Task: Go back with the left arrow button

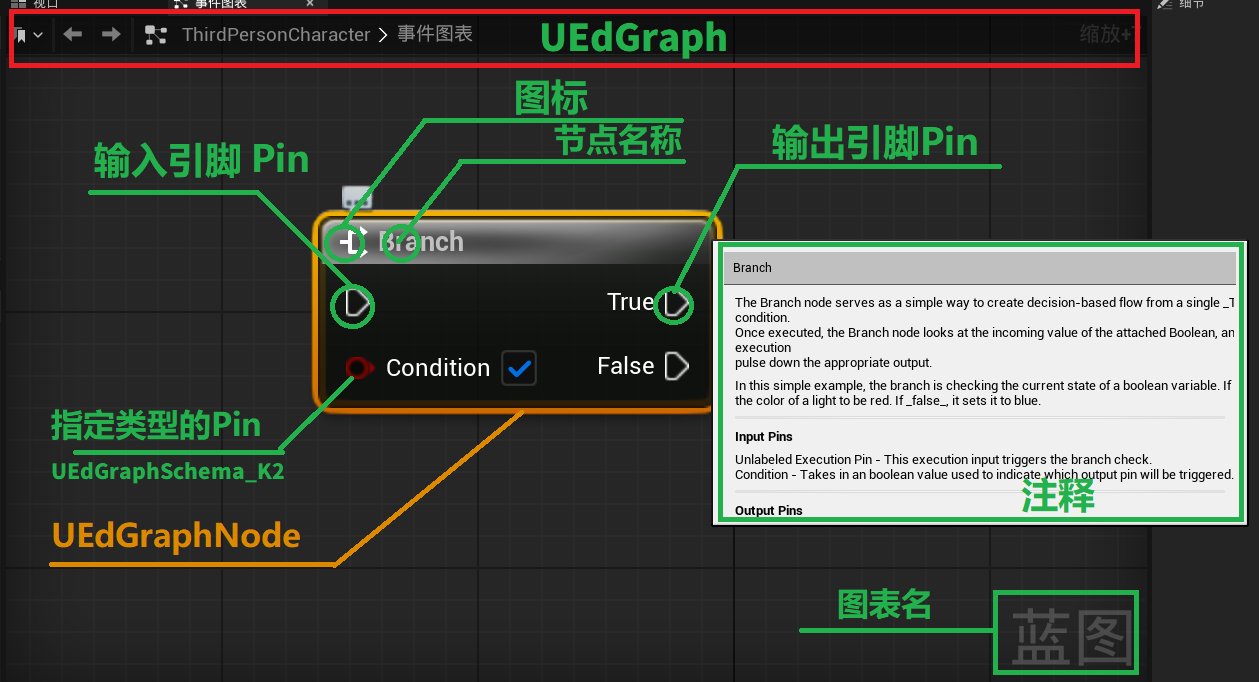Action: 73,35
